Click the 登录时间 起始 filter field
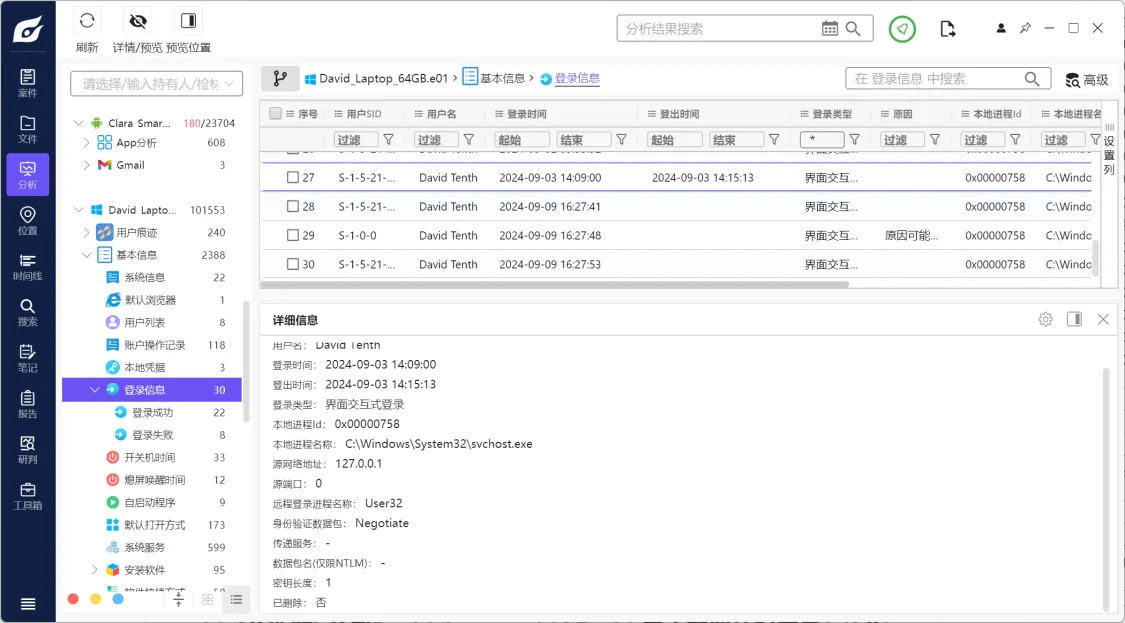 click(522, 139)
